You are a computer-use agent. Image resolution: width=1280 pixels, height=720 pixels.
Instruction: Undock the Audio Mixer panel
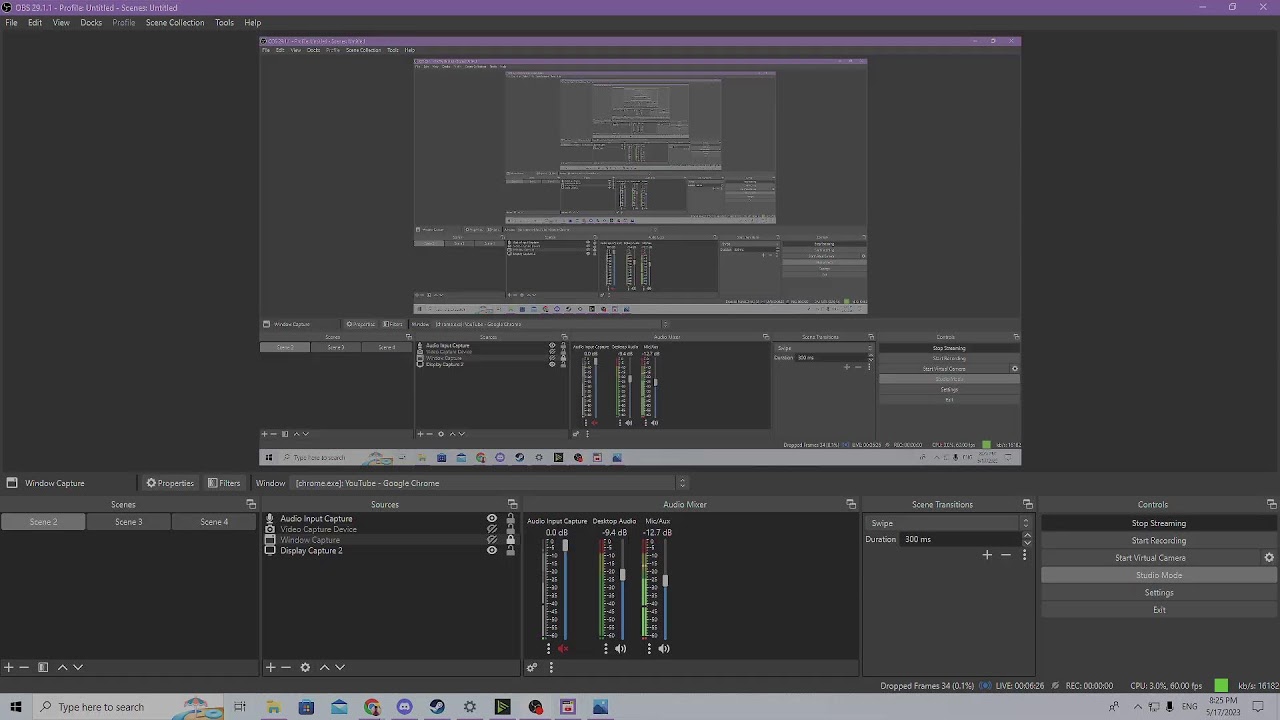tap(851, 505)
